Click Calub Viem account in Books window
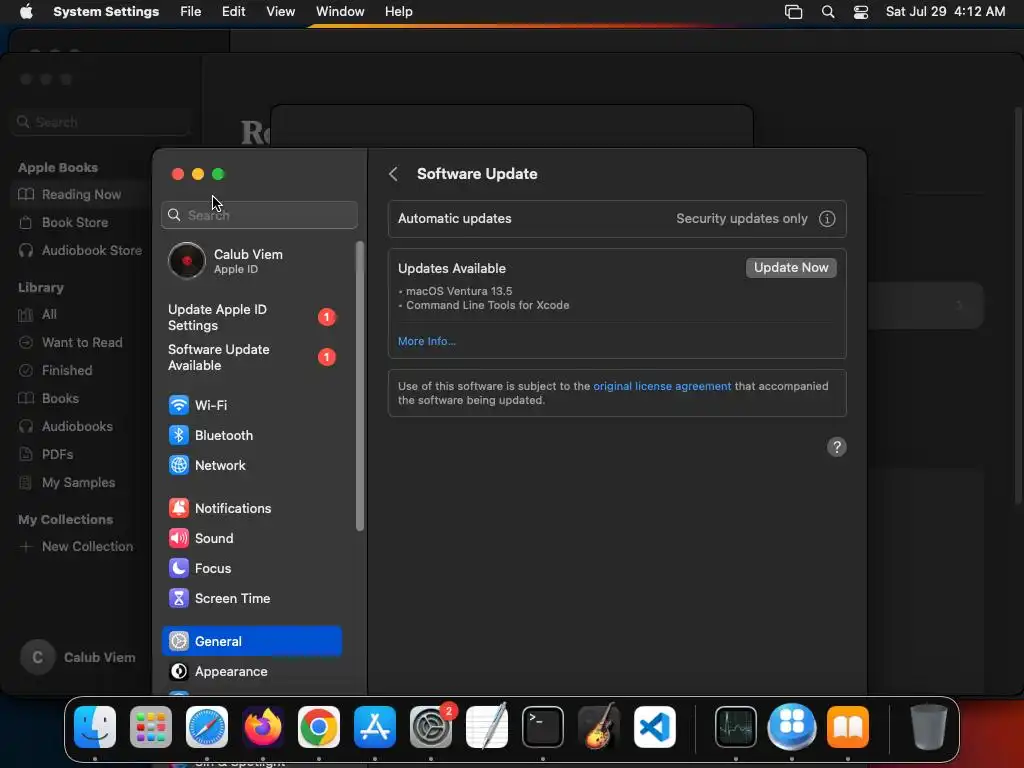 (80, 658)
